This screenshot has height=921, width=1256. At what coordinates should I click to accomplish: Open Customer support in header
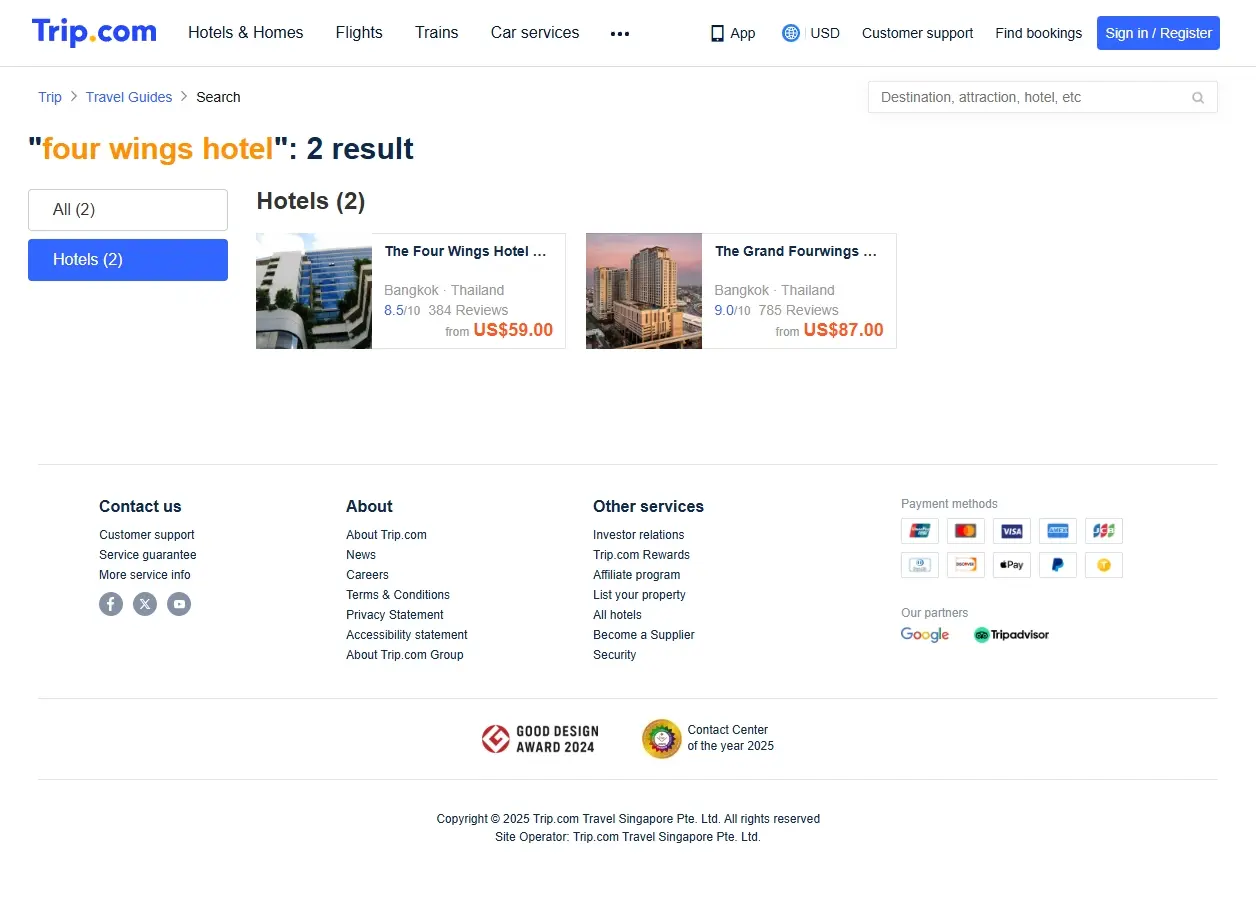tap(917, 33)
